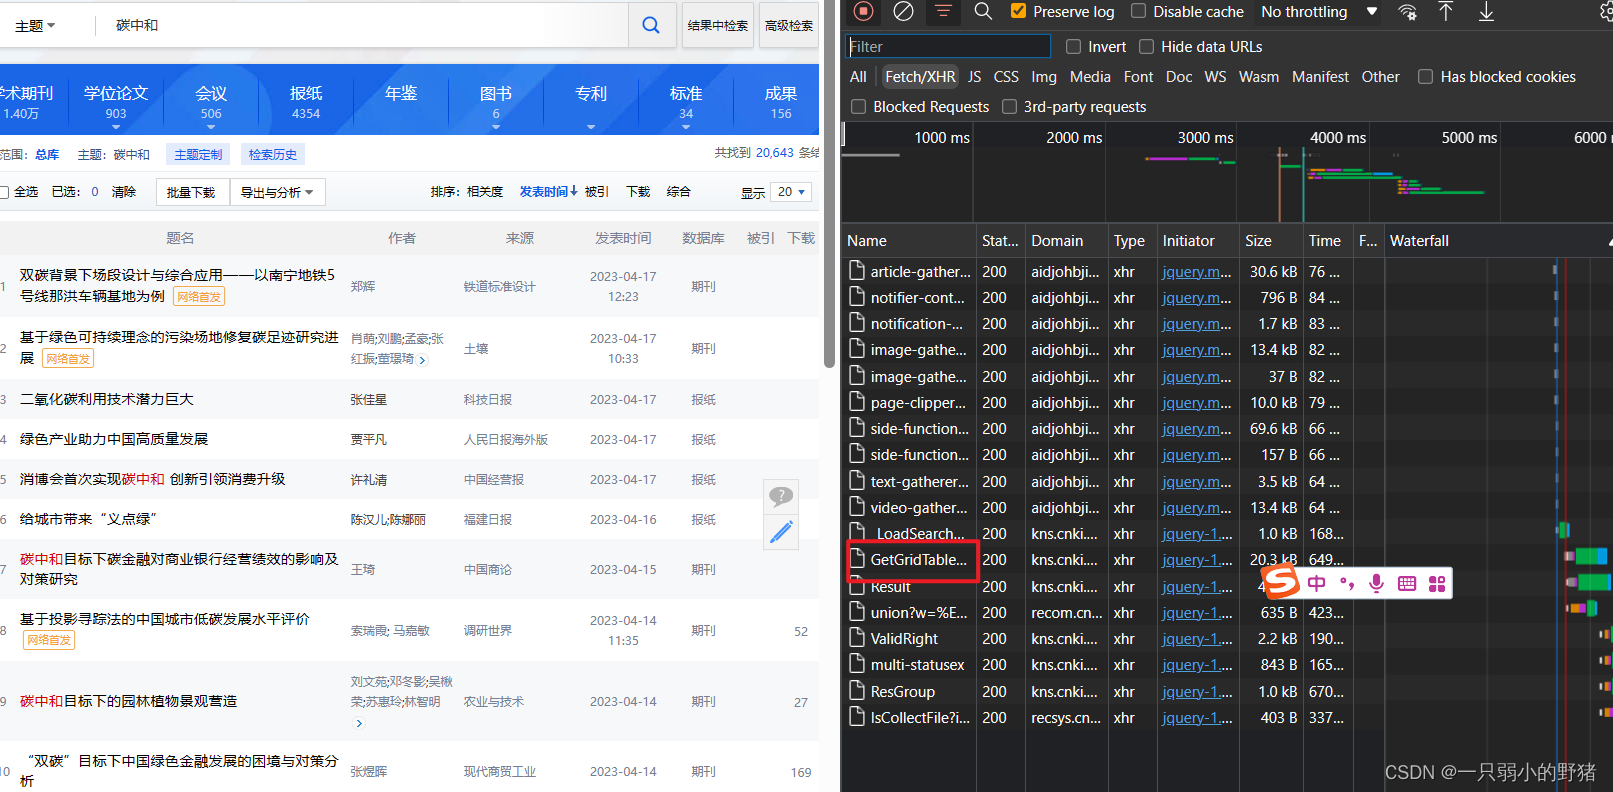
Task: Click the 批量下载 button
Action: coord(191,192)
